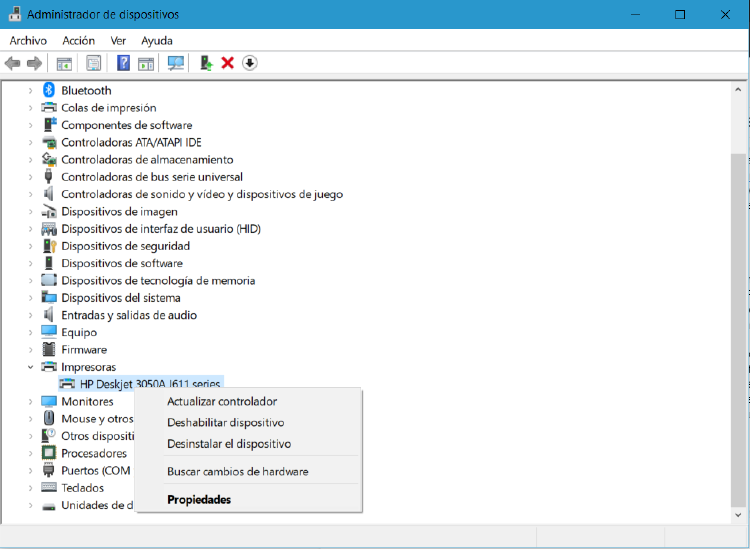Viewport: 750px width, 549px height.
Task: Click the Firmware chip icon
Action: [x=49, y=350]
